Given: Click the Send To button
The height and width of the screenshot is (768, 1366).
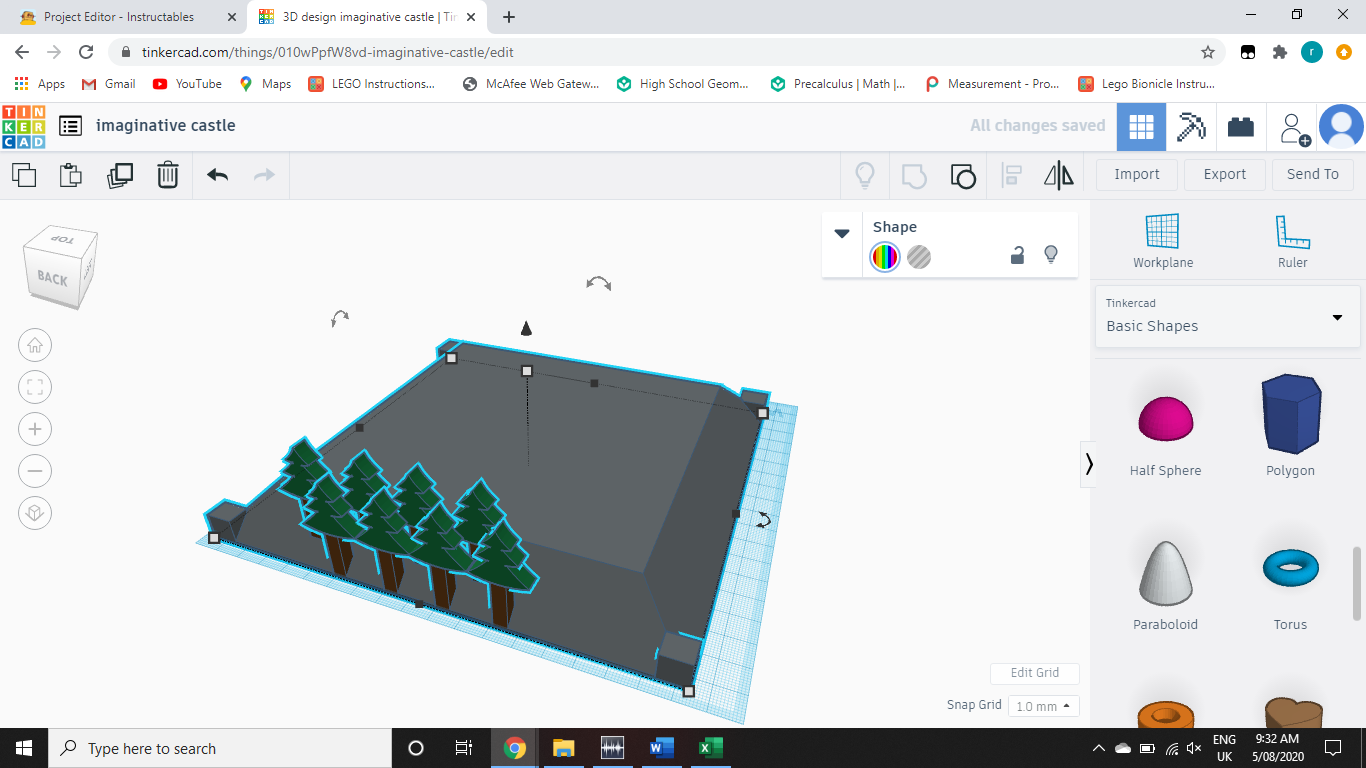Looking at the screenshot, I should point(1313,174).
